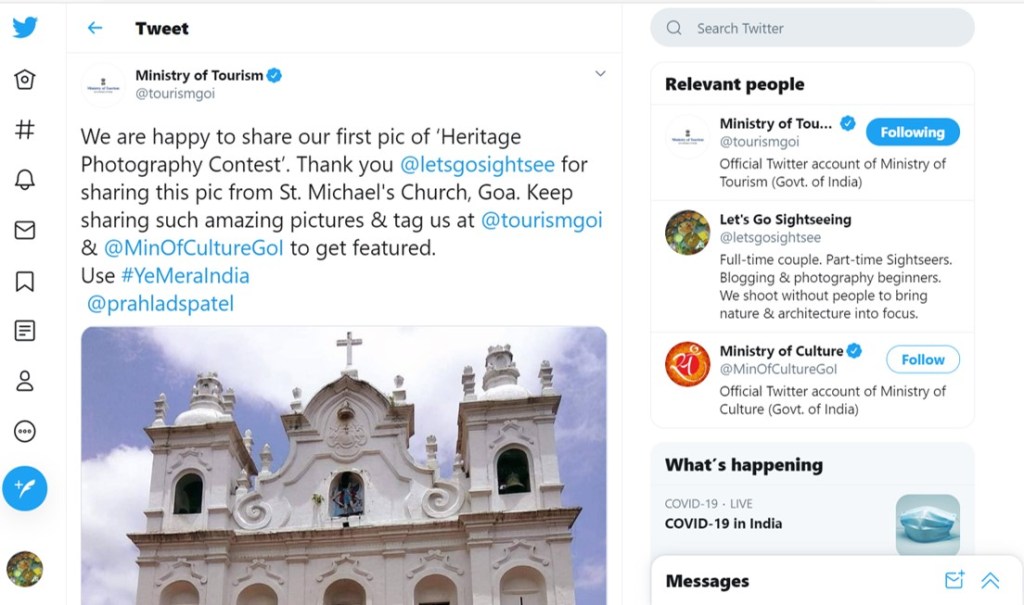1024x605 pixels.
Task: Open Notifications bell icon
Action: tap(25, 179)
